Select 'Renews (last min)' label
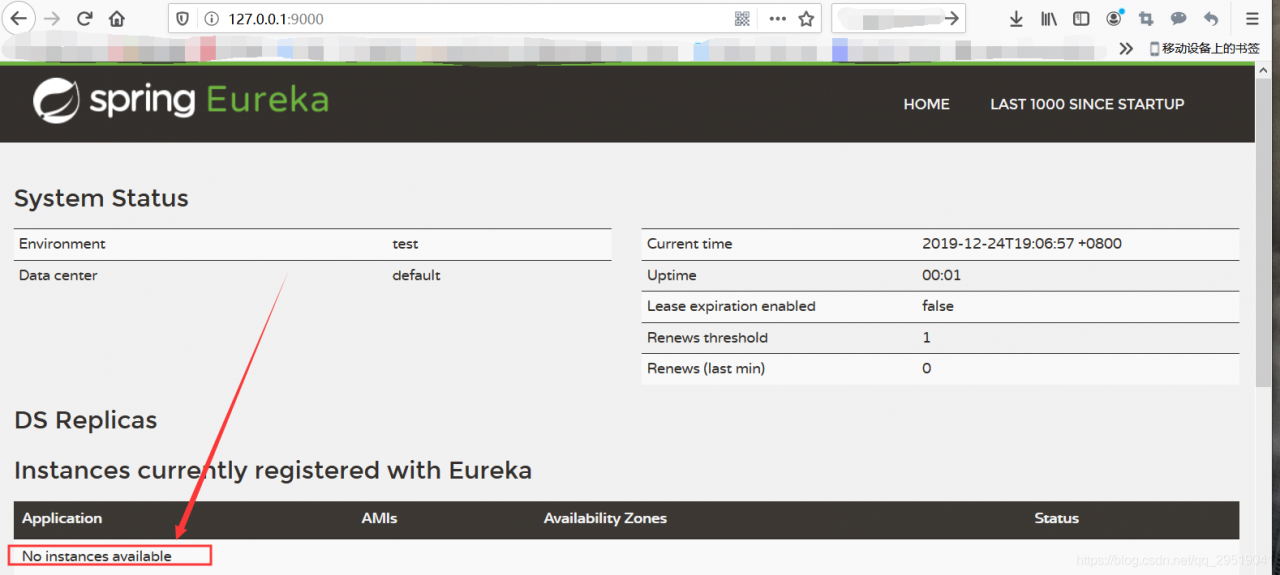Screen dimensions: 1280x575 [x=706, y=369]
